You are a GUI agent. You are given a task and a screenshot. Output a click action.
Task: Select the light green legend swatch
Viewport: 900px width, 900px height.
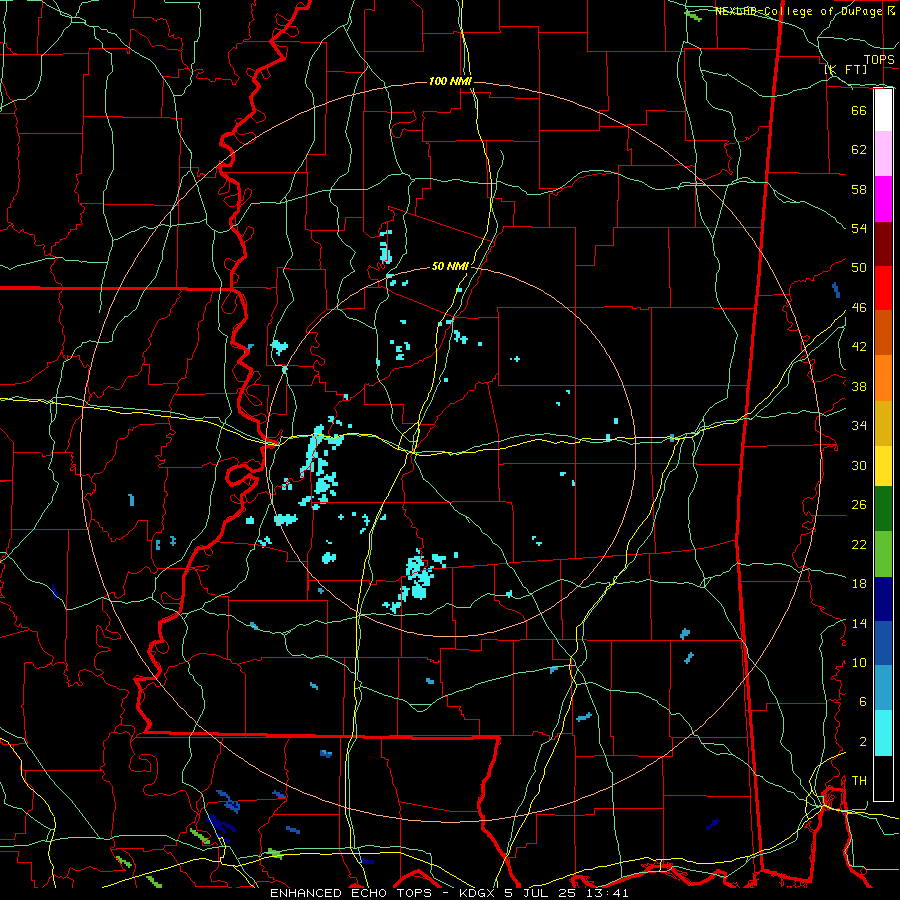point(883,554)
